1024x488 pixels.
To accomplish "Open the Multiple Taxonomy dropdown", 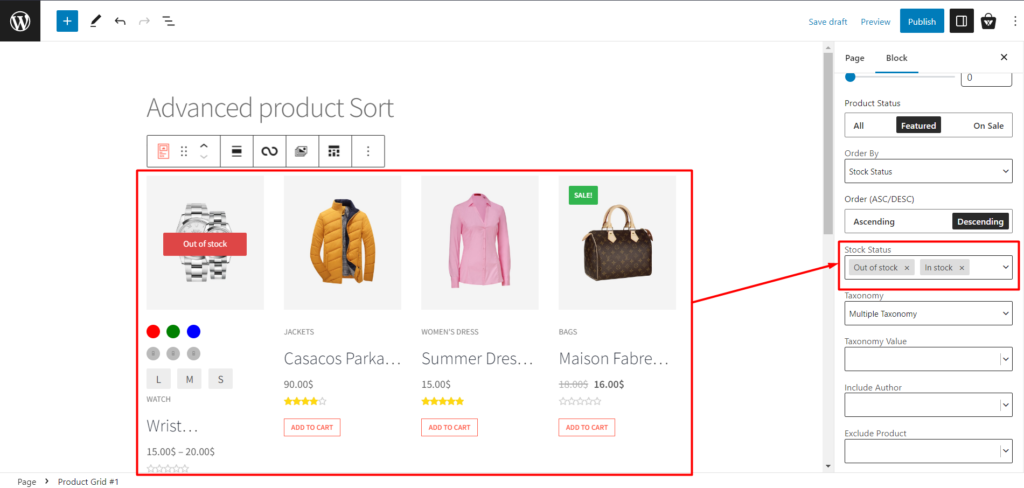I will pos(928,314).
